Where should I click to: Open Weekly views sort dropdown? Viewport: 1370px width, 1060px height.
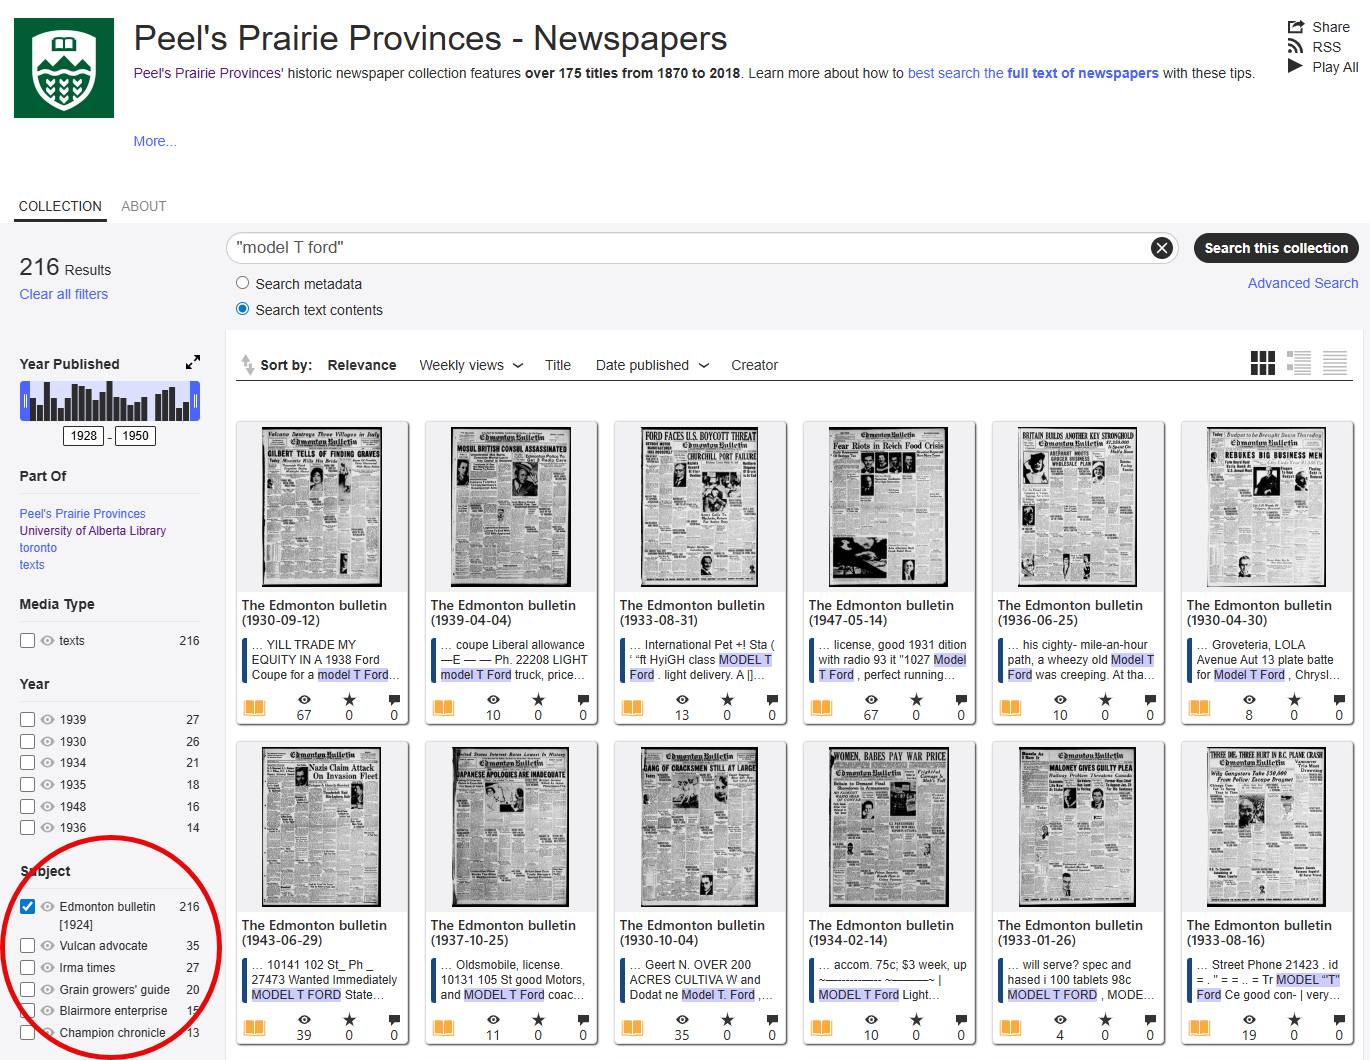pos(471,365)
